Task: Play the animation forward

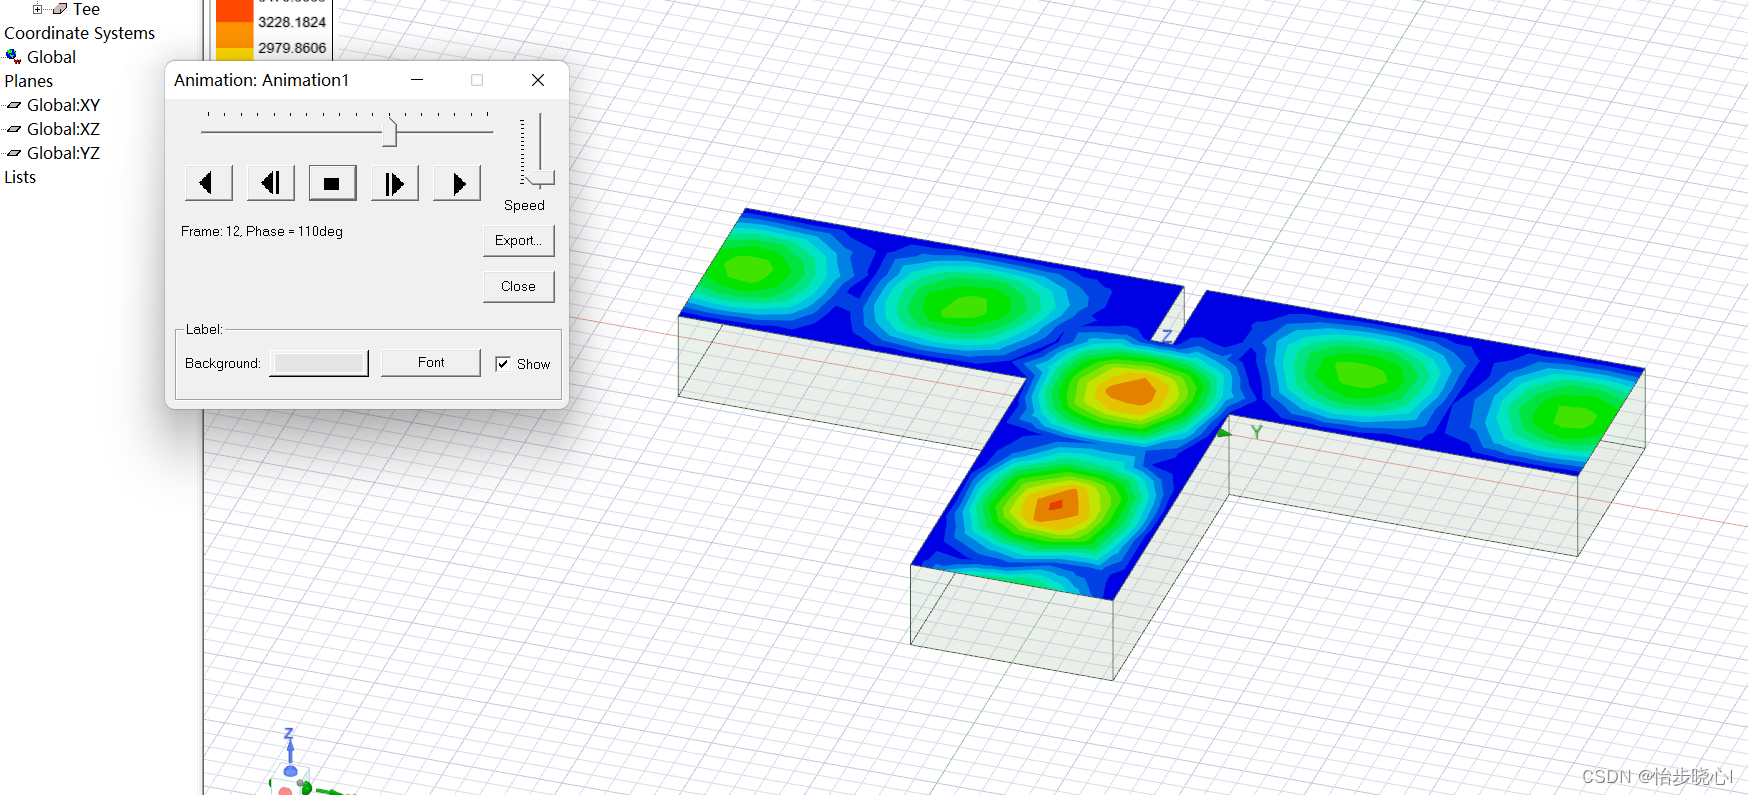Action: pyautogui.click(x=457, y=183)
